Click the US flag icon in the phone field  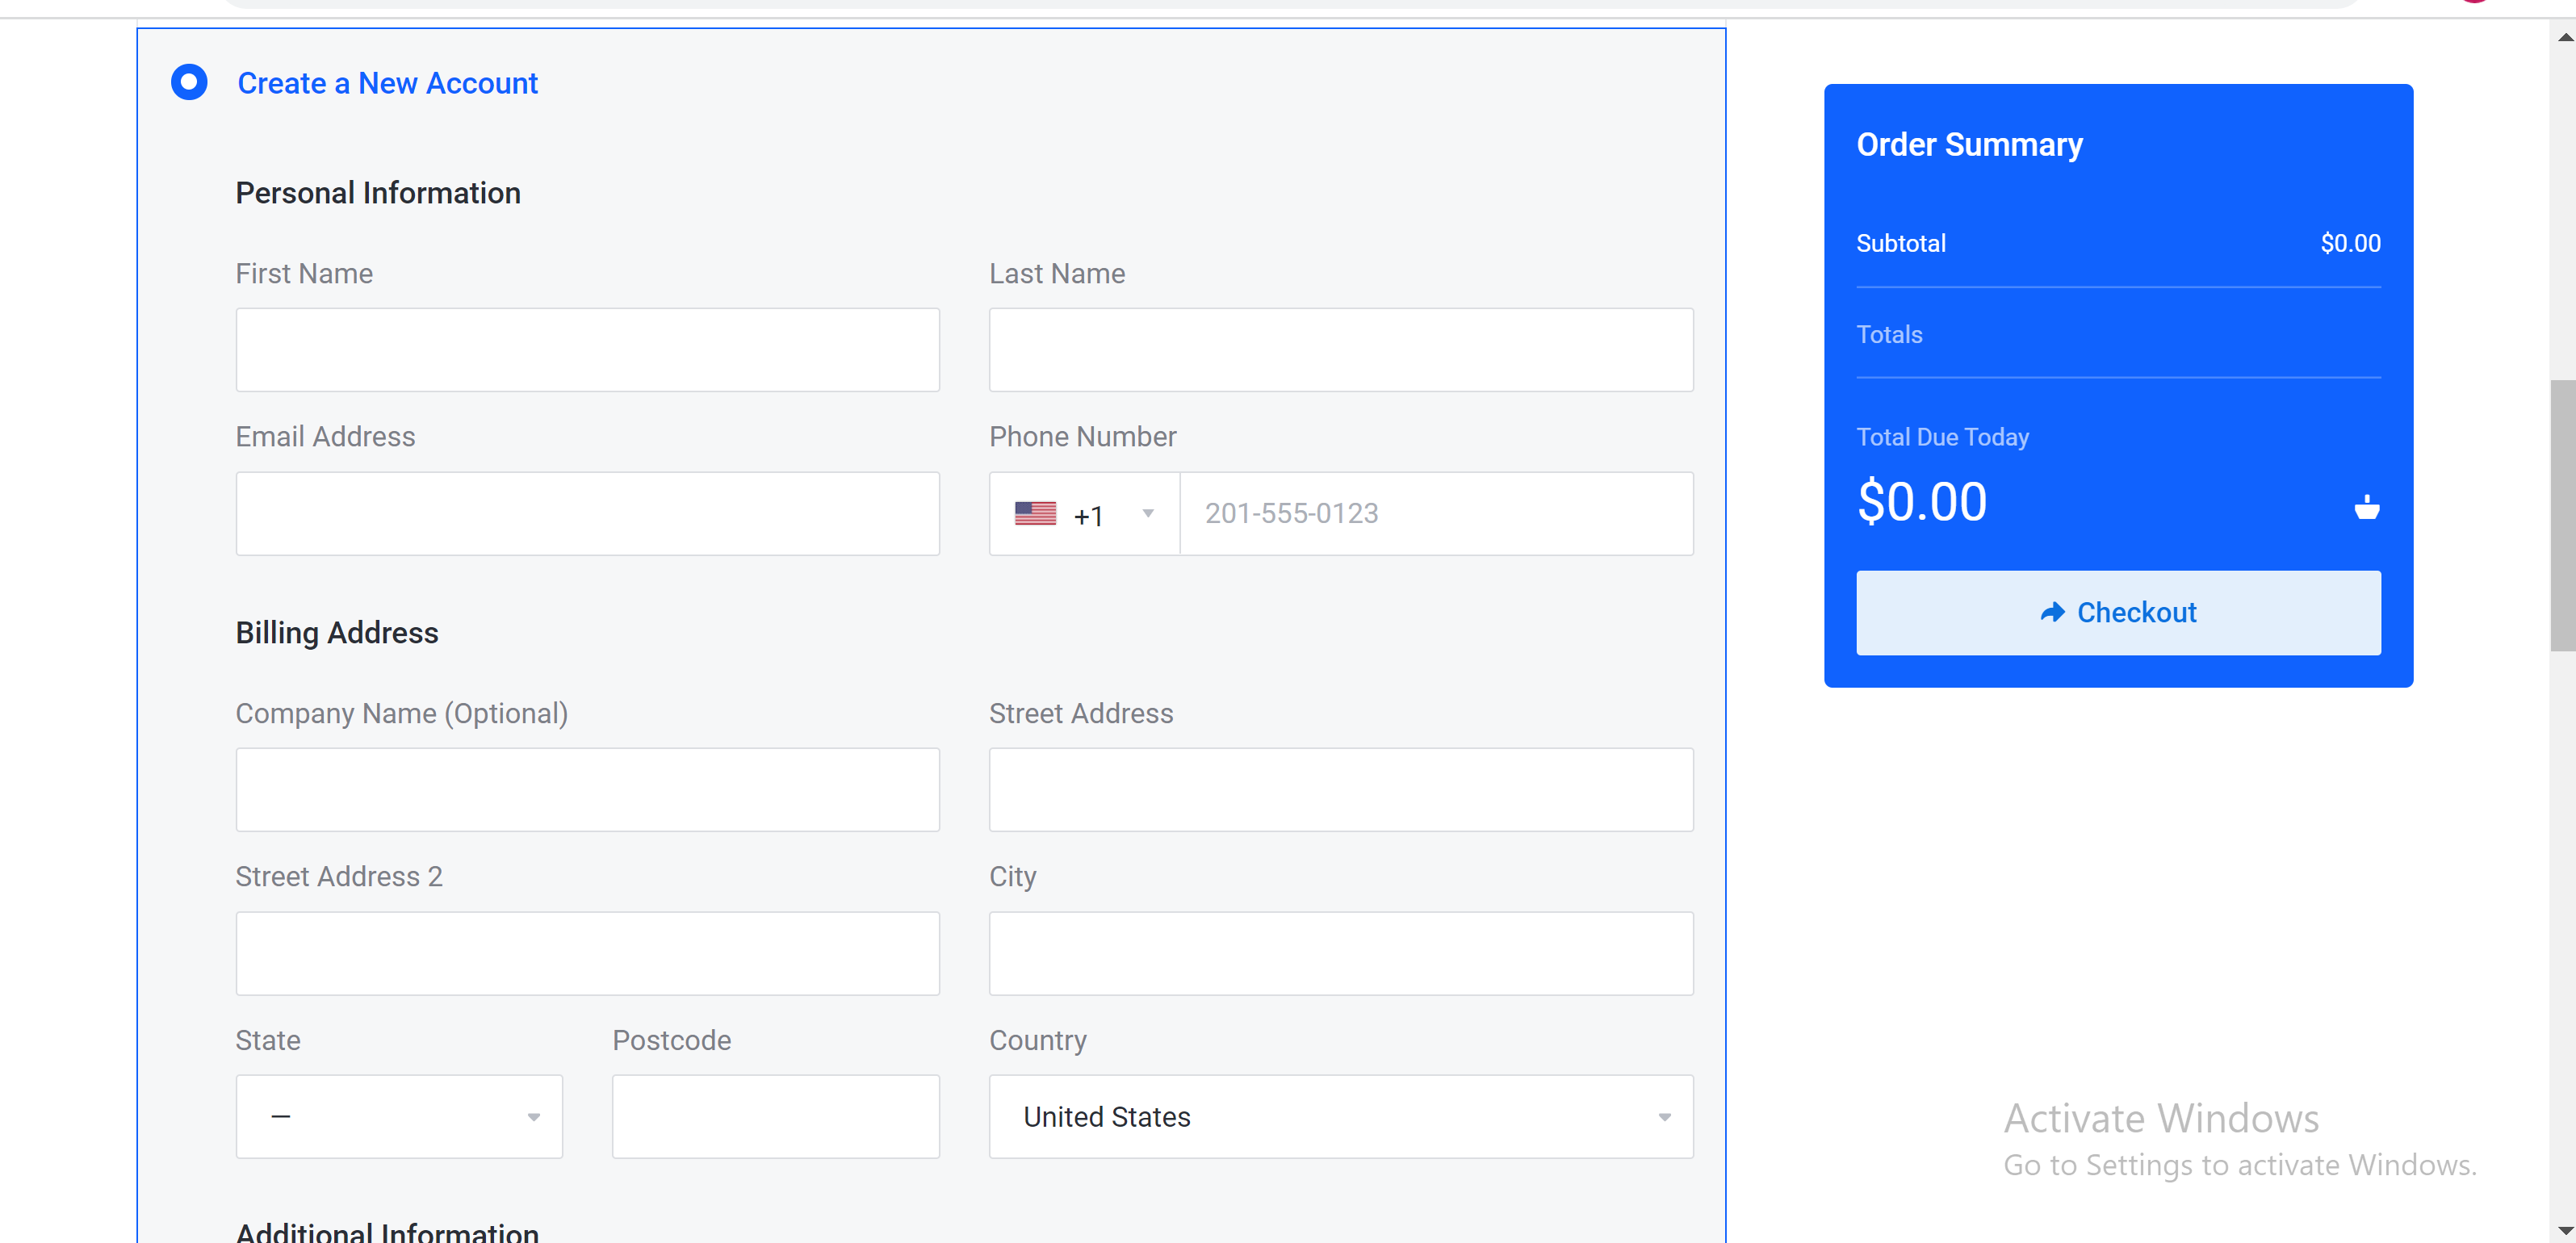coord(1035,514)
